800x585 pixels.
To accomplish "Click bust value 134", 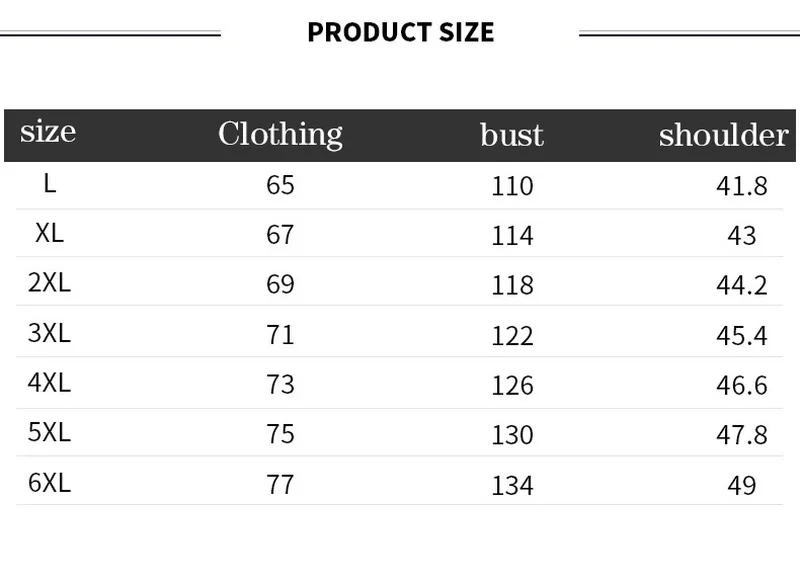I will pyautogui.click(x=512, y=486).
